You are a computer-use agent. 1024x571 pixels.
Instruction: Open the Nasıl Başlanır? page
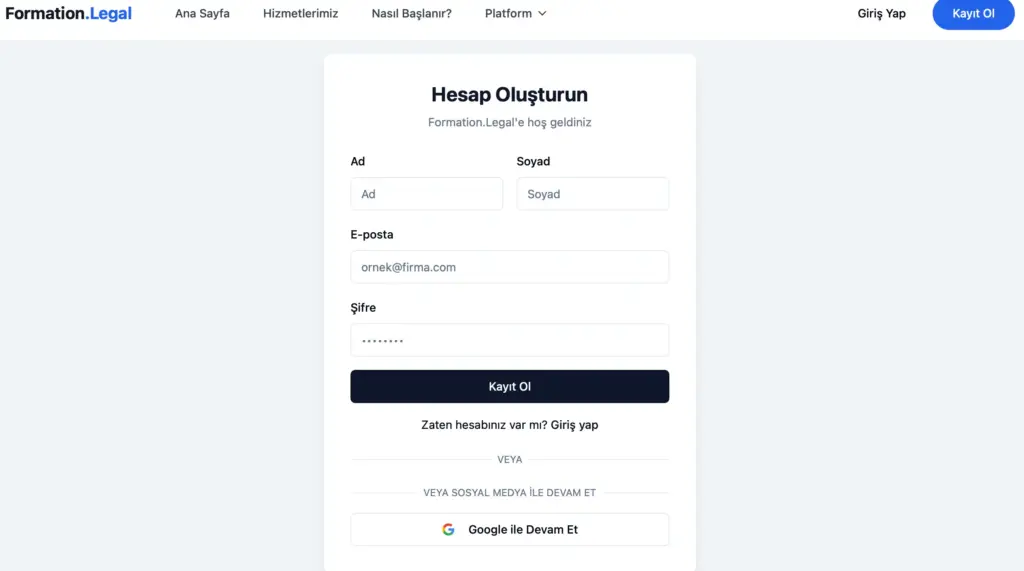coord(411,13)
